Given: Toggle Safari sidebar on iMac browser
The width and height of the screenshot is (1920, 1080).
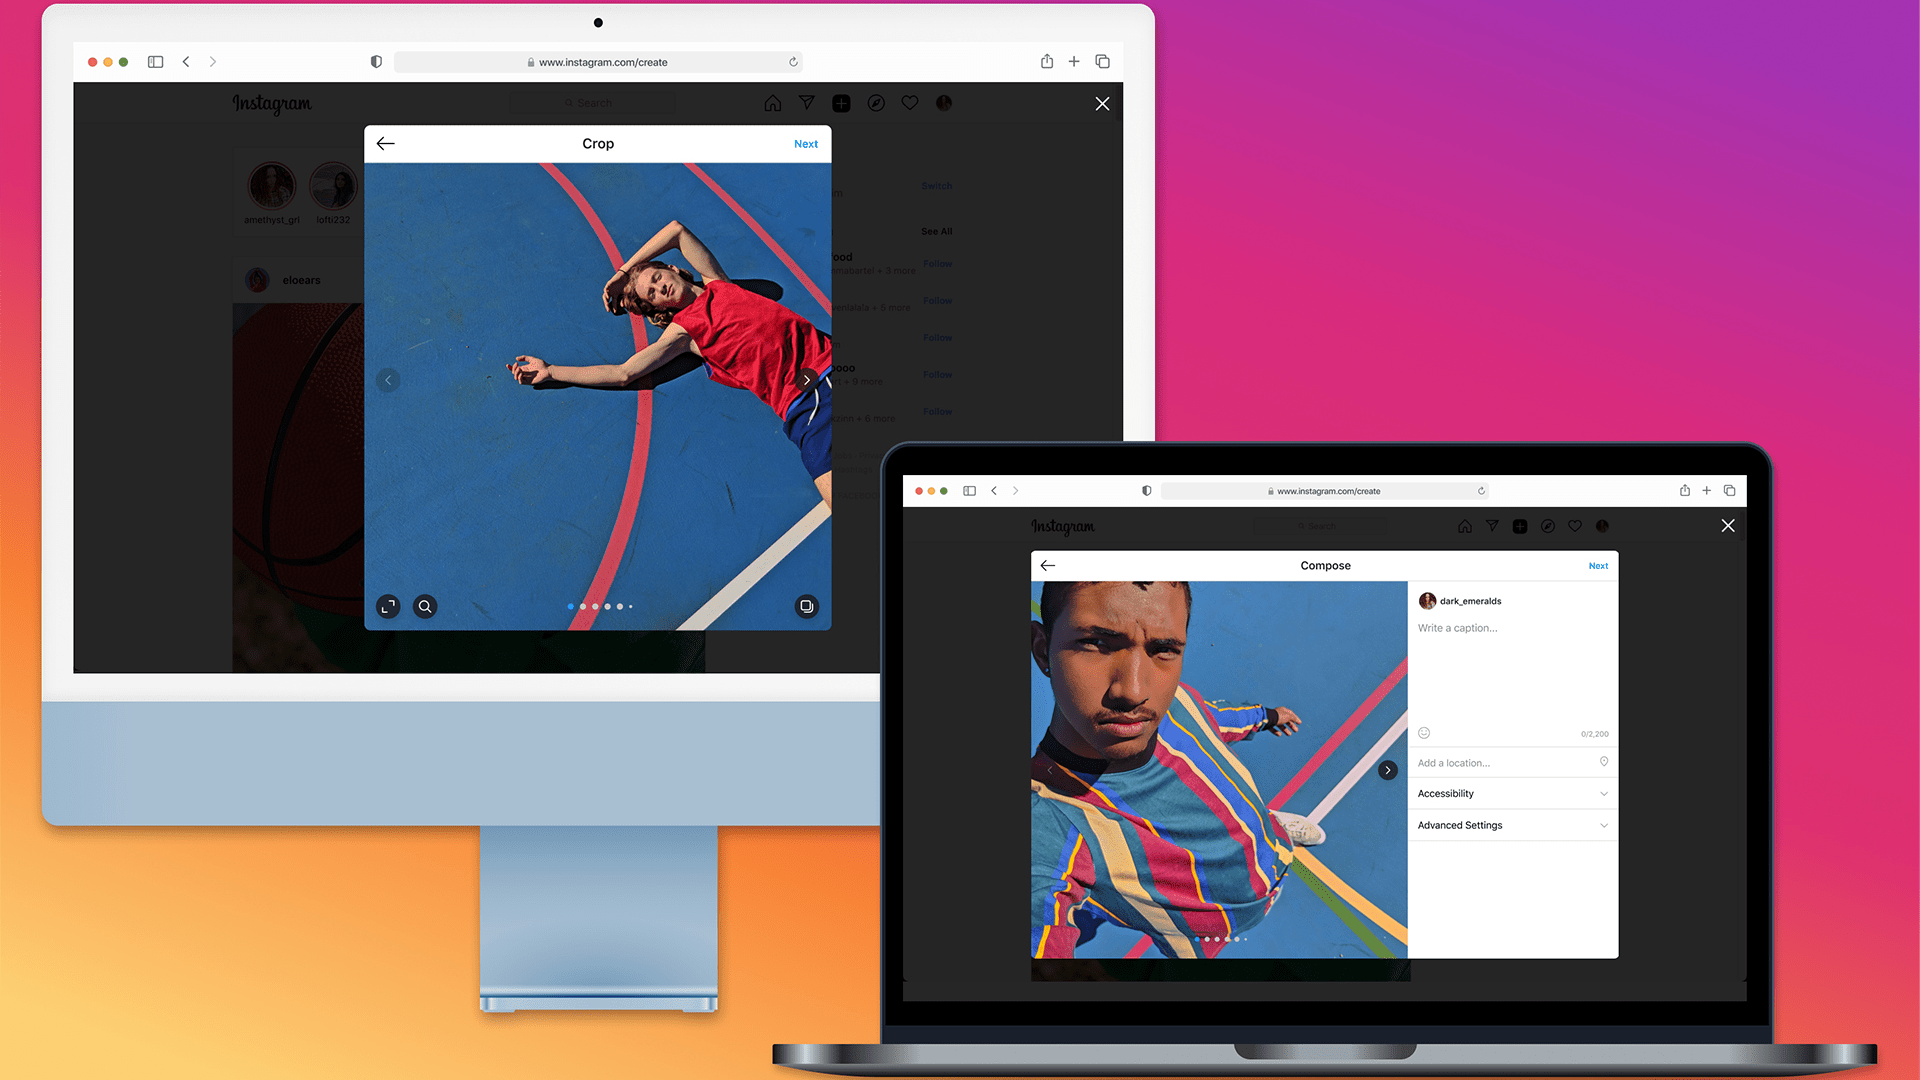Looking at the screenshot, I should tap(155, 62).
